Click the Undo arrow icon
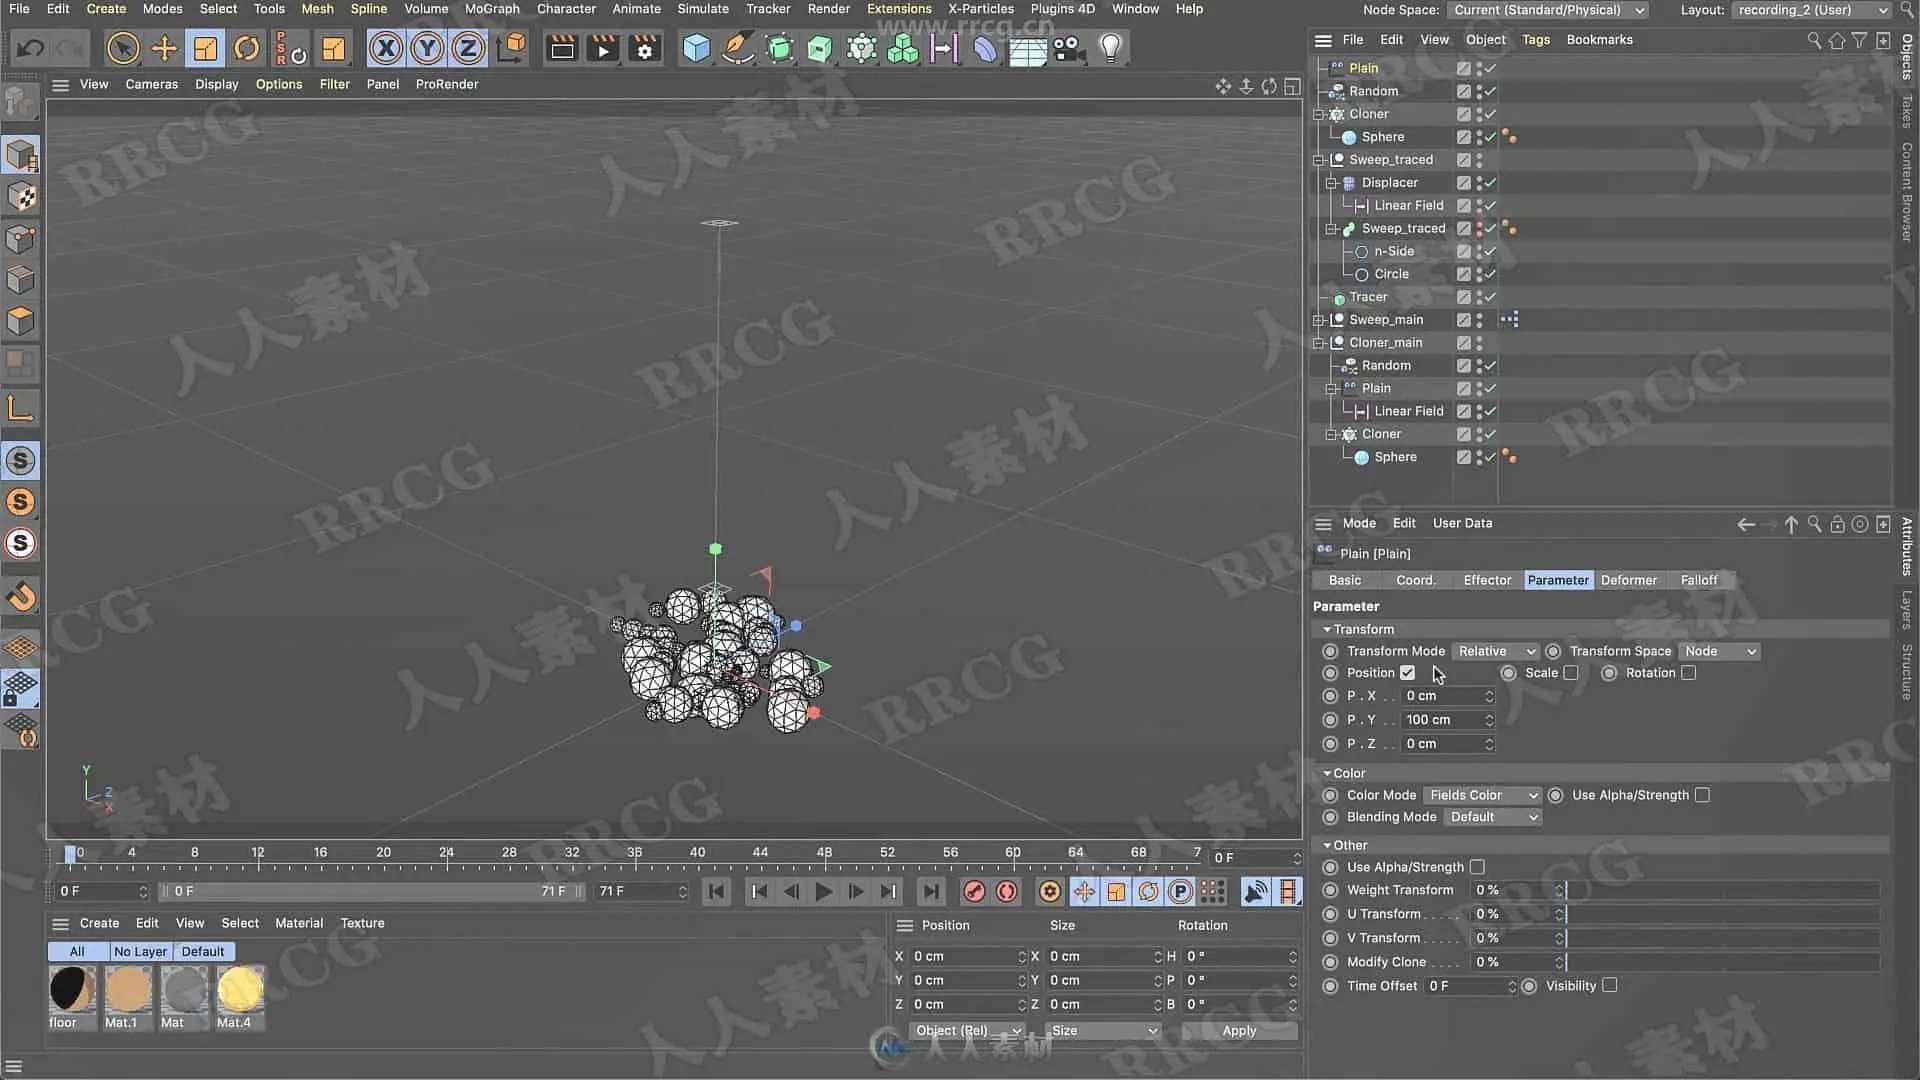The image size is (1920, 1080). point(30,48)
